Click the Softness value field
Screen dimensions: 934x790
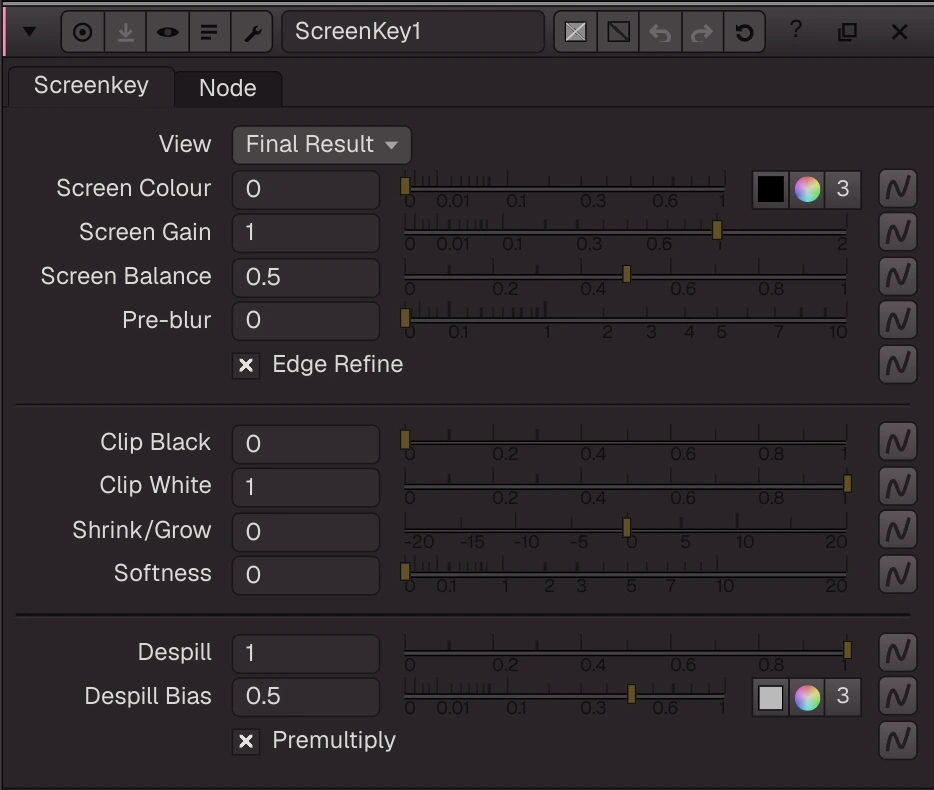click(x=306, y=575)
